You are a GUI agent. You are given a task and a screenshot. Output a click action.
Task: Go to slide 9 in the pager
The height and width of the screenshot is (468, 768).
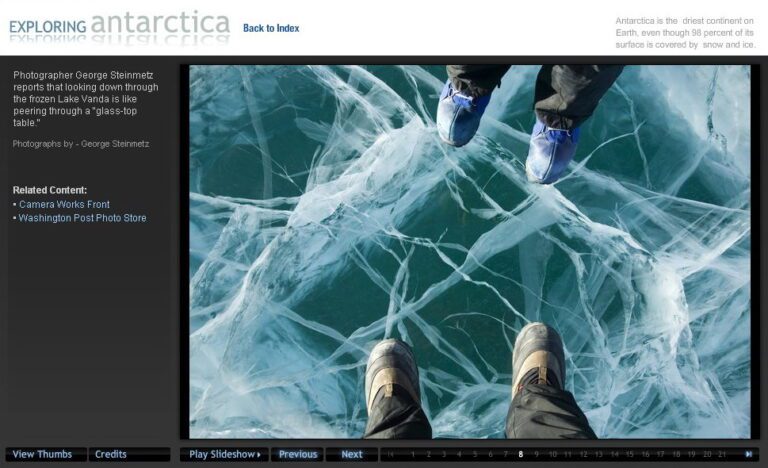[536, 454]
